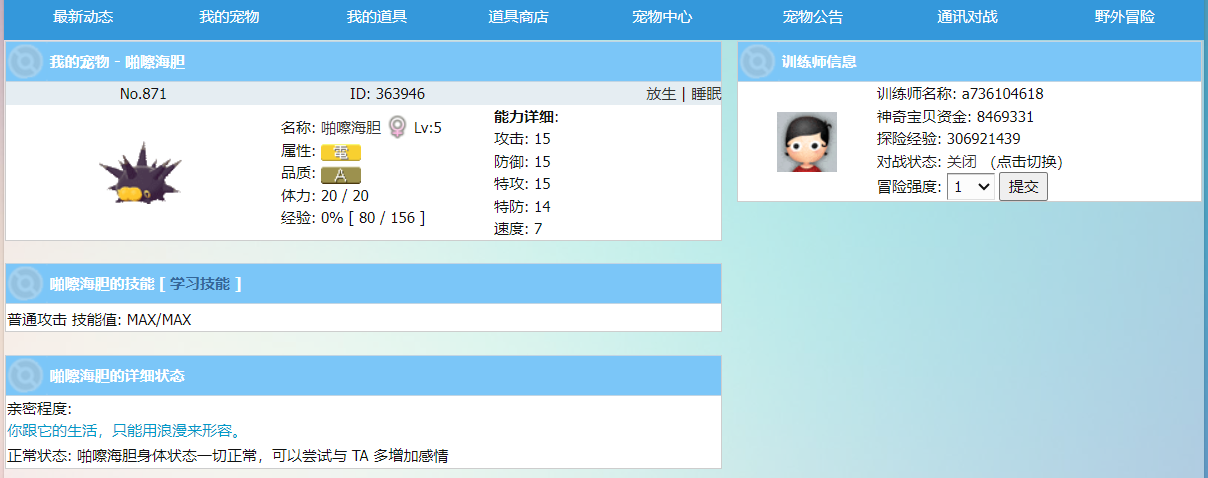Select the pet ID text 363946
The width and height of the screenshot is (1208, 478).
[x=400, y=94]
